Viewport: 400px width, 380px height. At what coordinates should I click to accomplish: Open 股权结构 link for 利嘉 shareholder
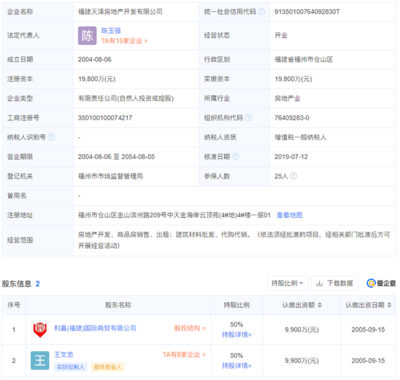(190, 328)
